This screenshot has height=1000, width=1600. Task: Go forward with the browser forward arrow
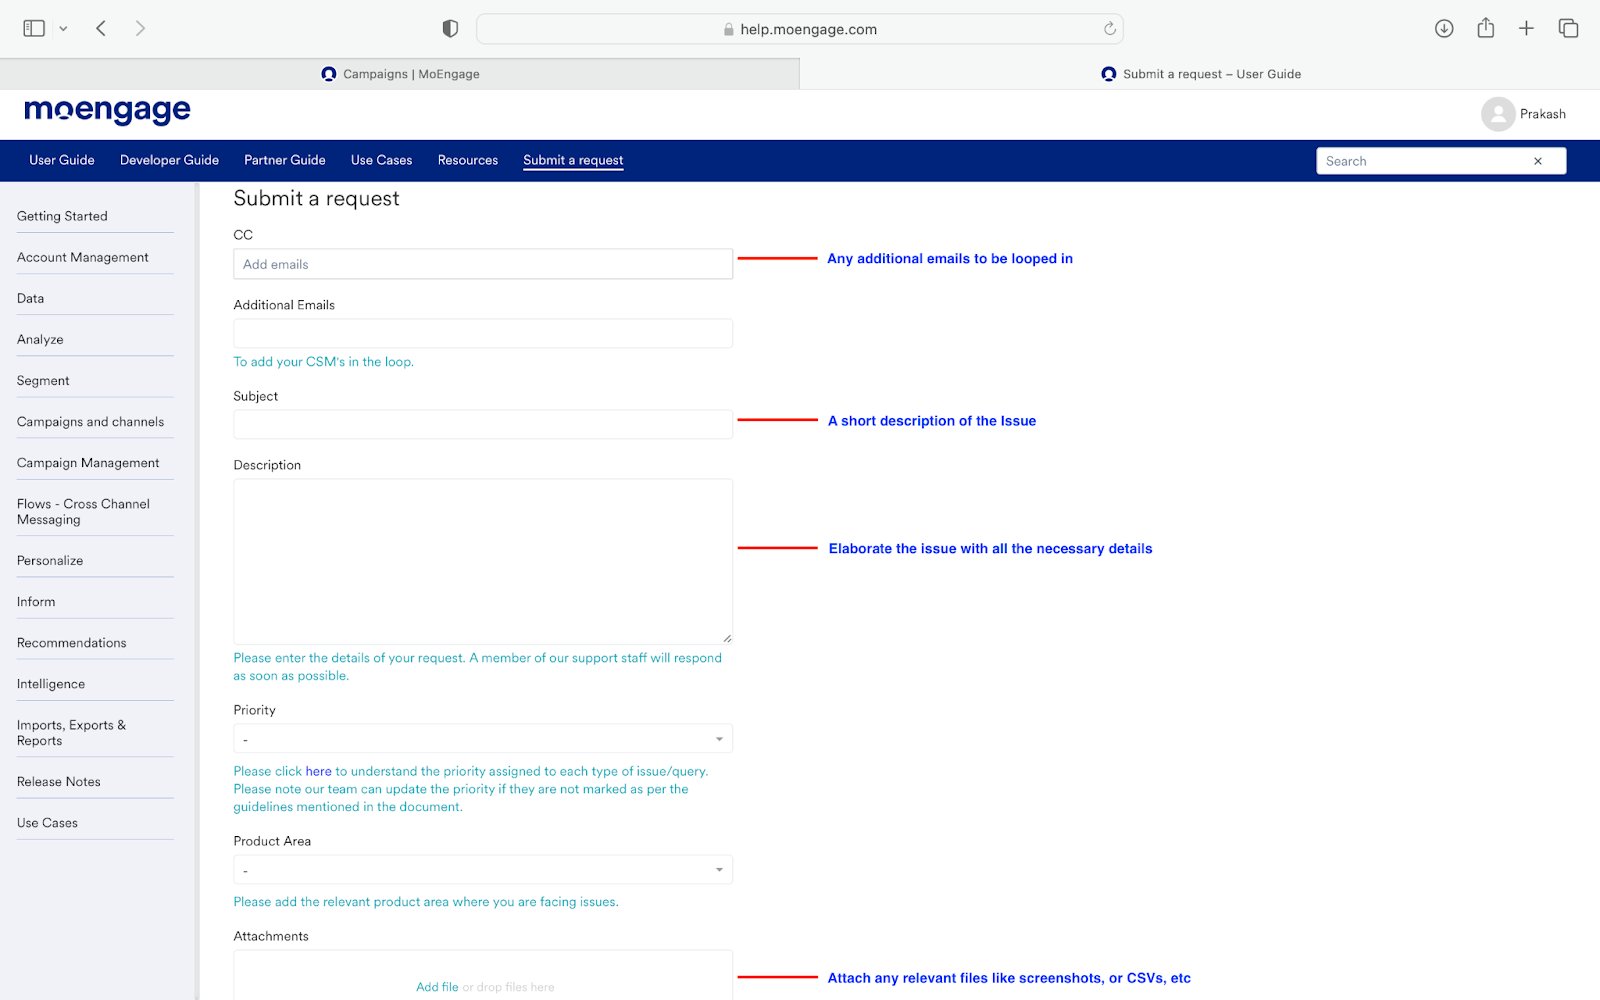coord(140,28)
